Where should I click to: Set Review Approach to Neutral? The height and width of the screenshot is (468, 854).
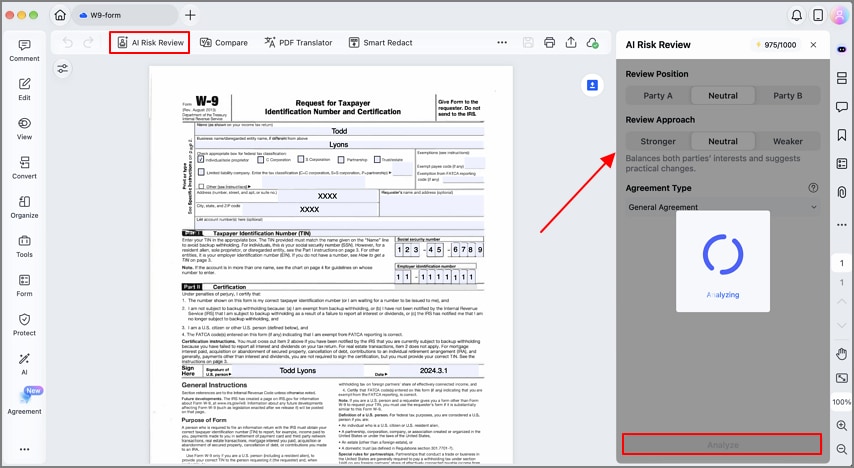723,141
